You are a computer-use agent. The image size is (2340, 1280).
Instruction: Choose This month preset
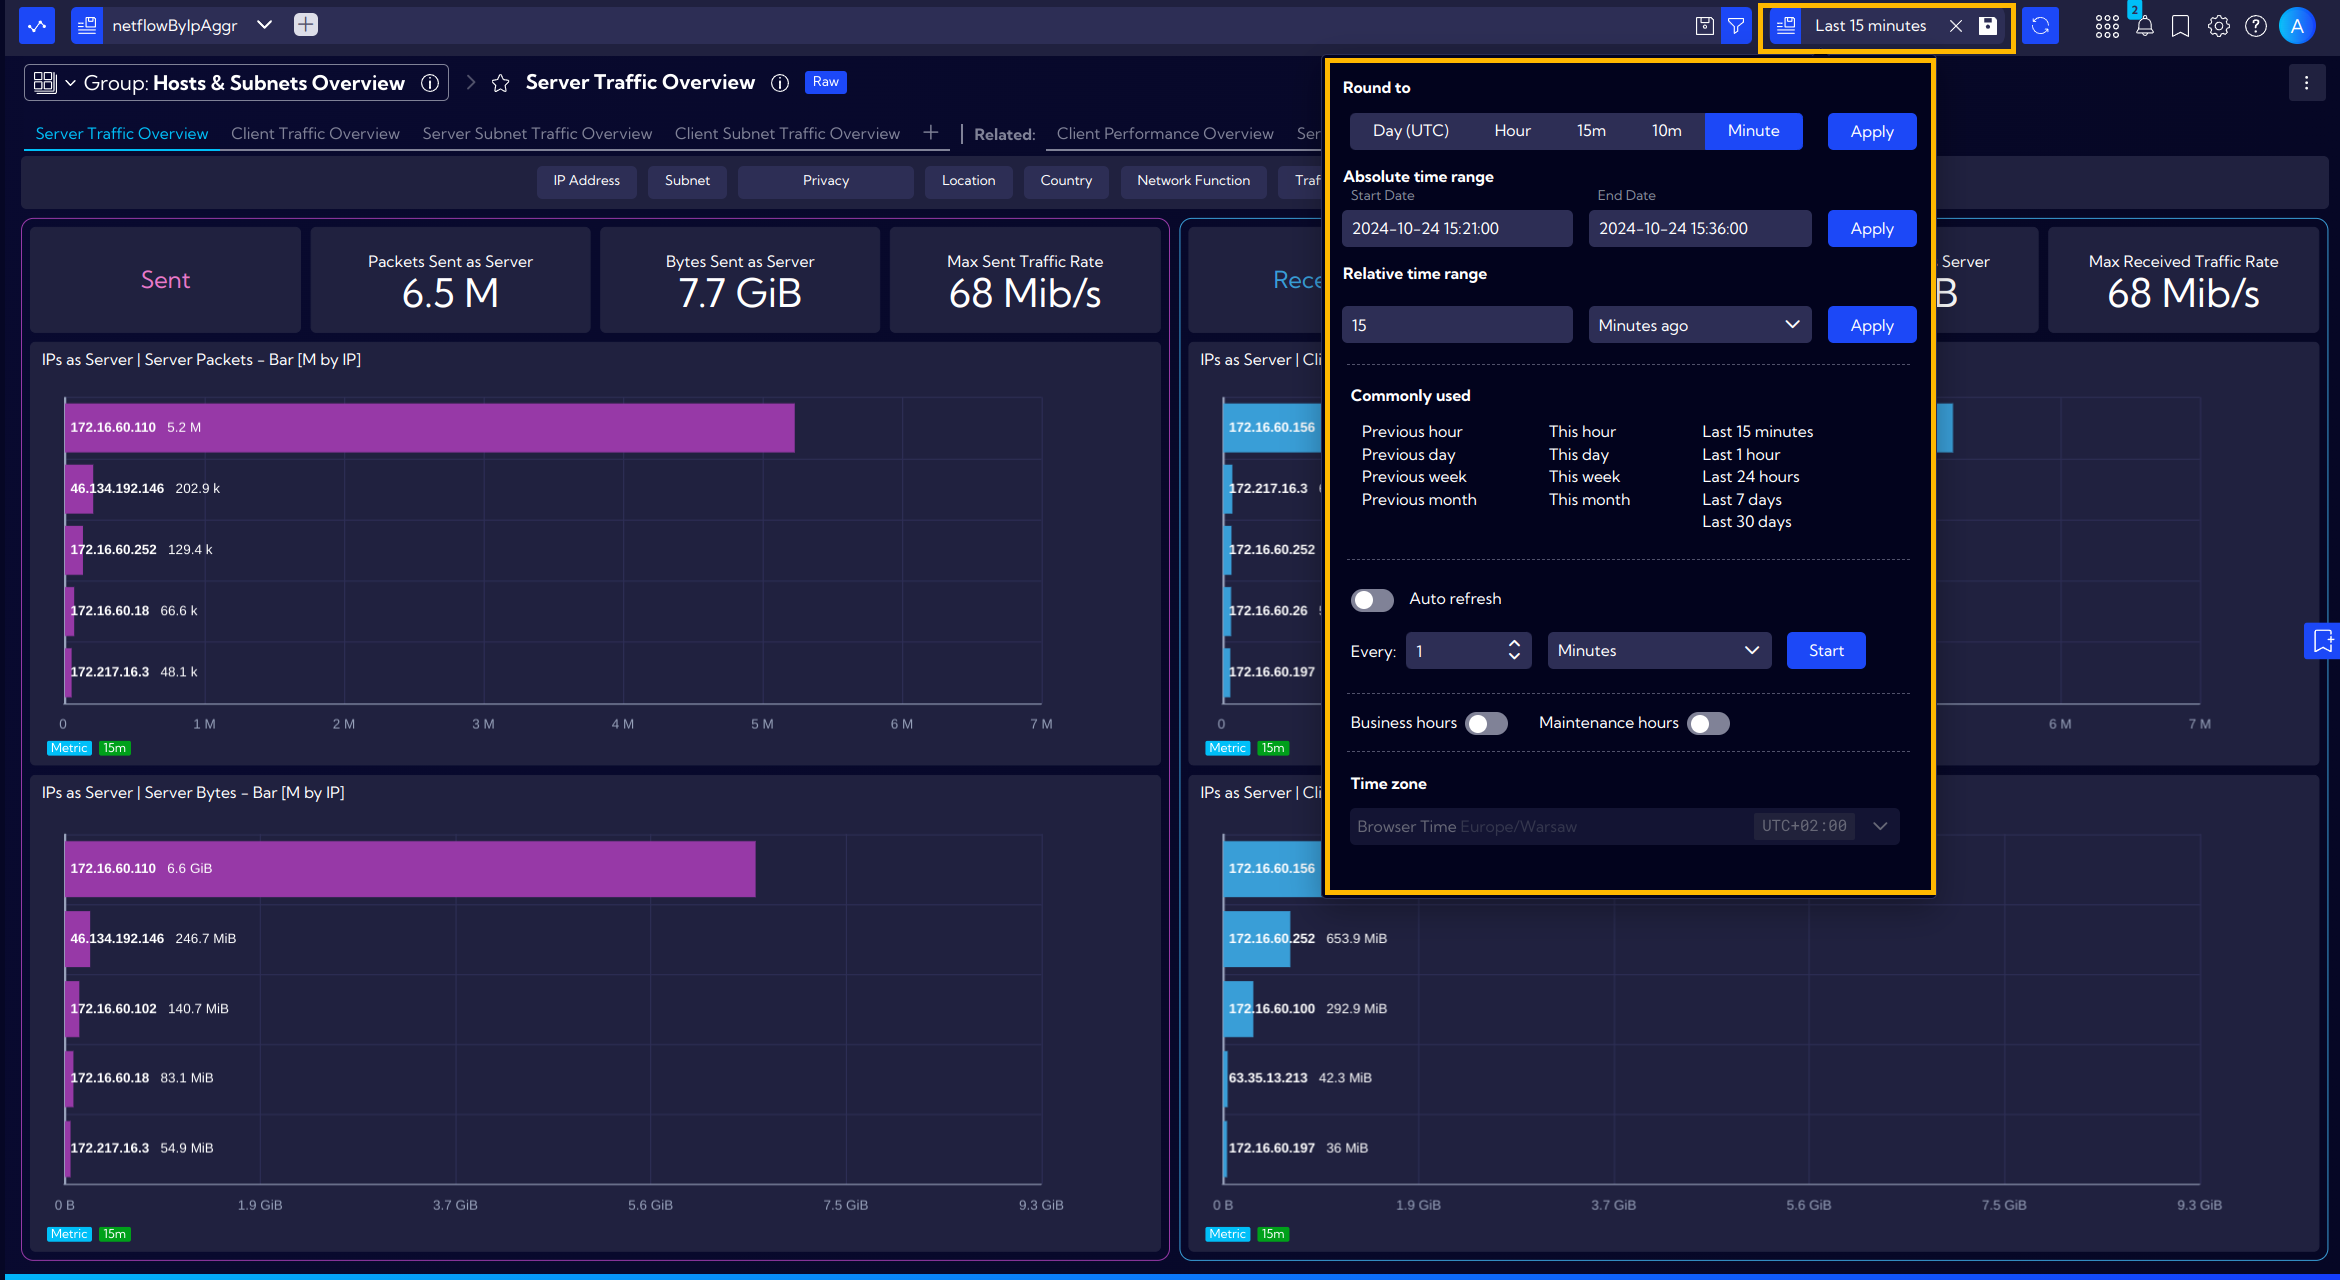[1589, 500]
